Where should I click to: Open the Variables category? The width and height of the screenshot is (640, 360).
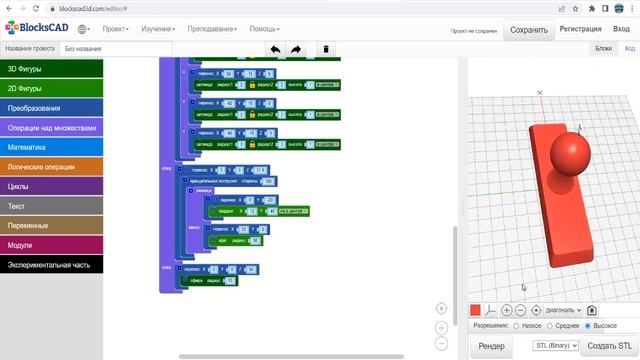click(x=51, y=226)
